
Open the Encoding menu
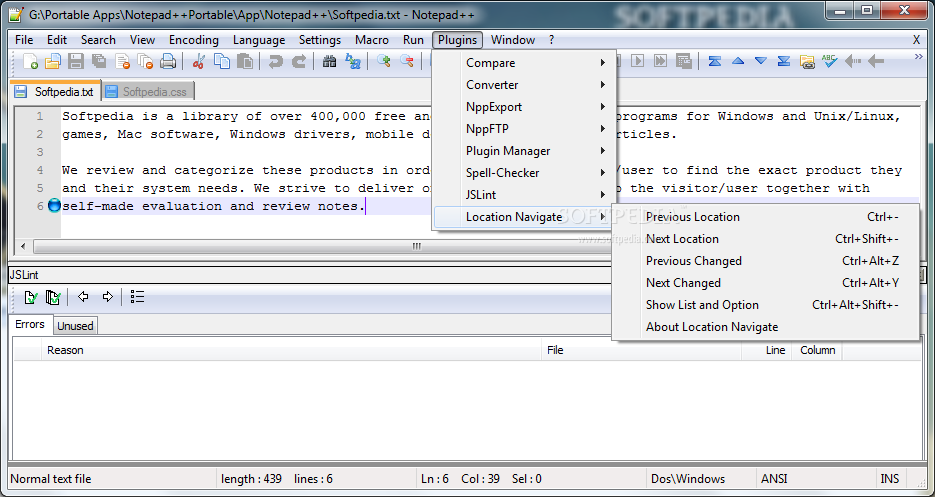(x=194, y=40)
